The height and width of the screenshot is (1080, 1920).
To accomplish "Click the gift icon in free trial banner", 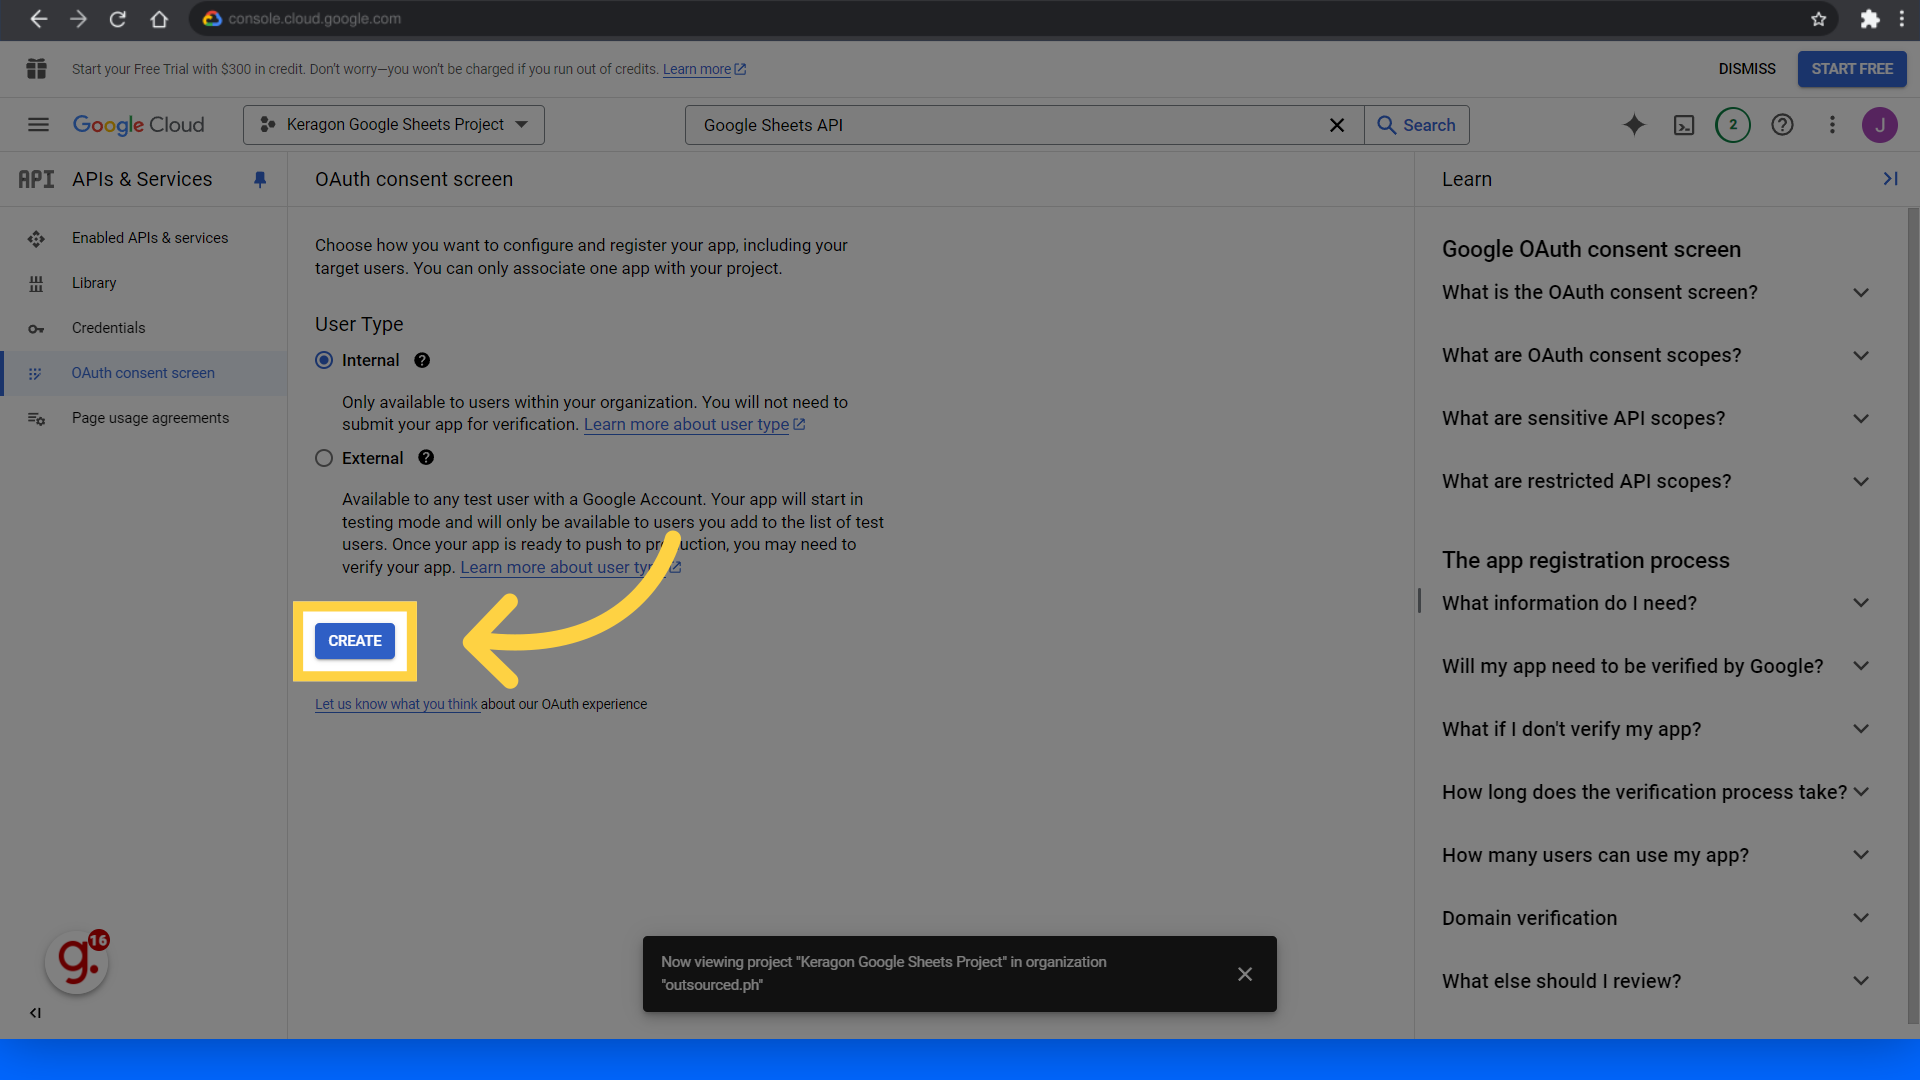I will click(37, 69).
